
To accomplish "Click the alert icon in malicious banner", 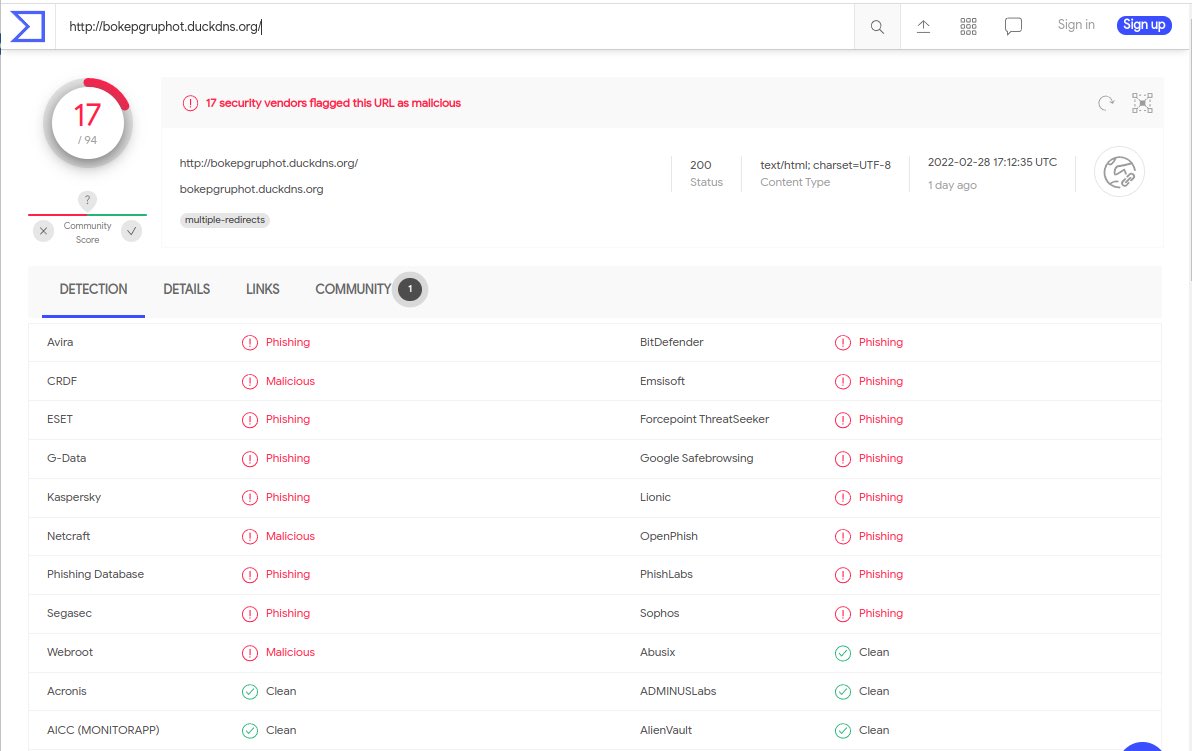I will coord(190,103).
